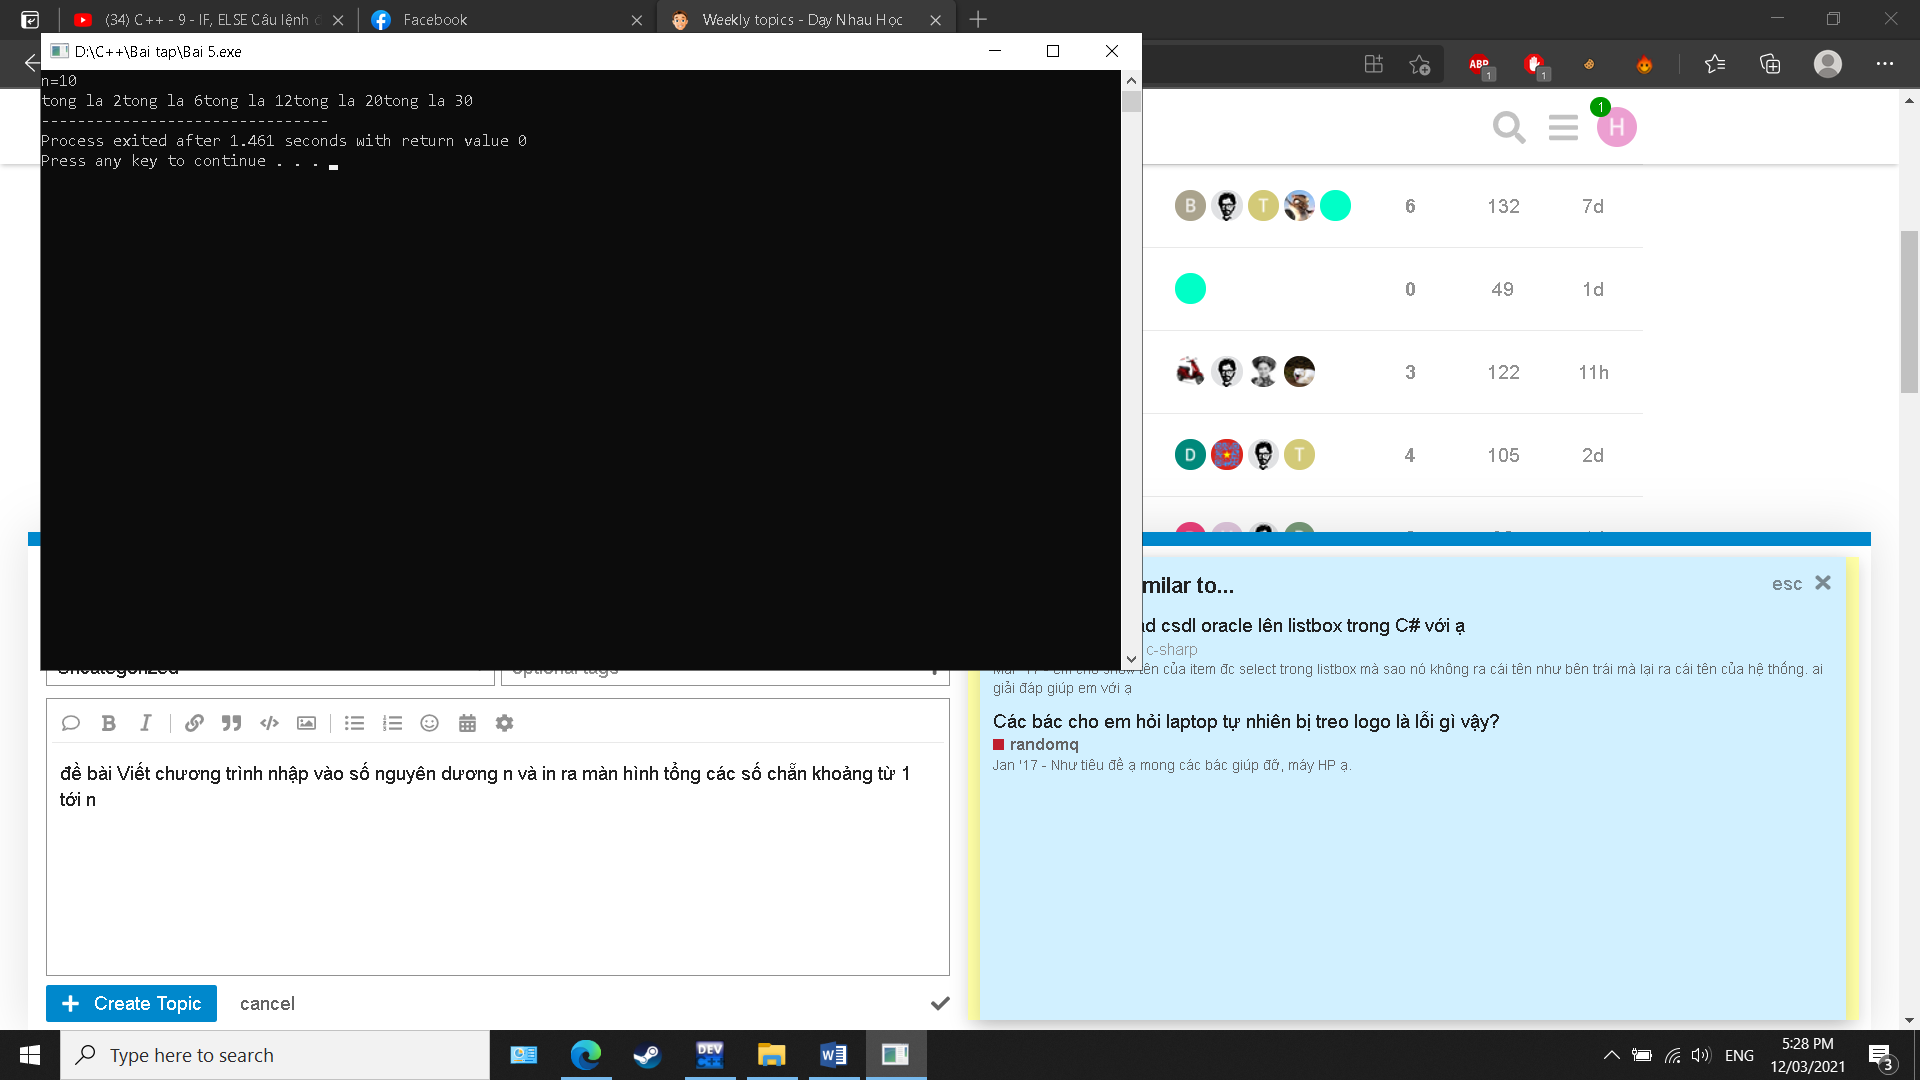Open the laptop treo logo similar topic

click(x=1245, y=721)
